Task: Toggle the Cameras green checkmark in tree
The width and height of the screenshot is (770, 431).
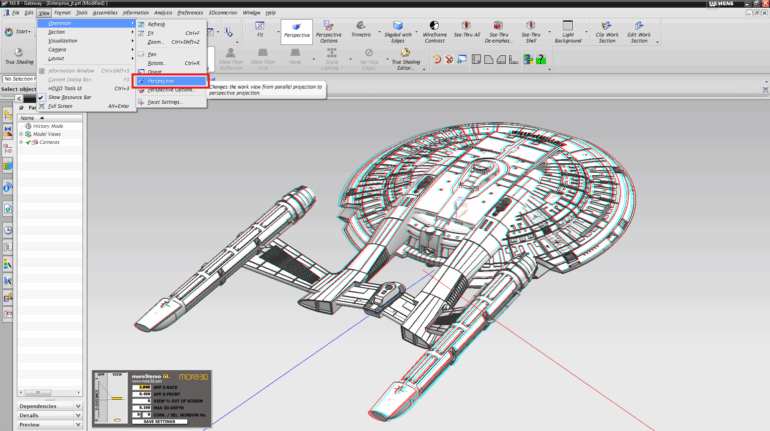Action: (x=28, y=142)
